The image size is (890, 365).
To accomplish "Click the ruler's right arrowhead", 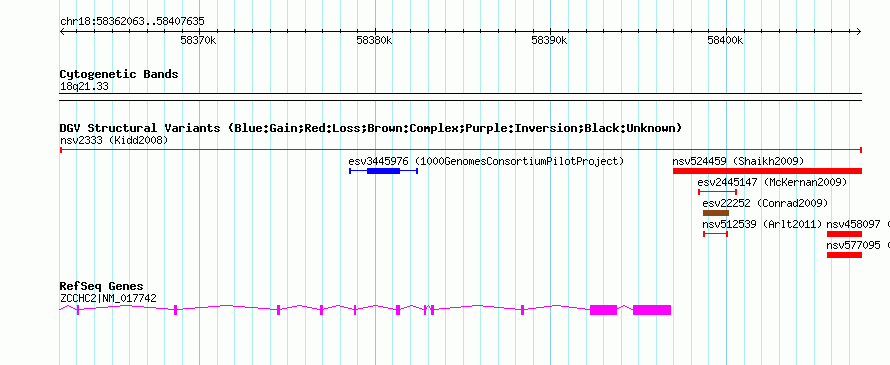I will coord(859,32).
